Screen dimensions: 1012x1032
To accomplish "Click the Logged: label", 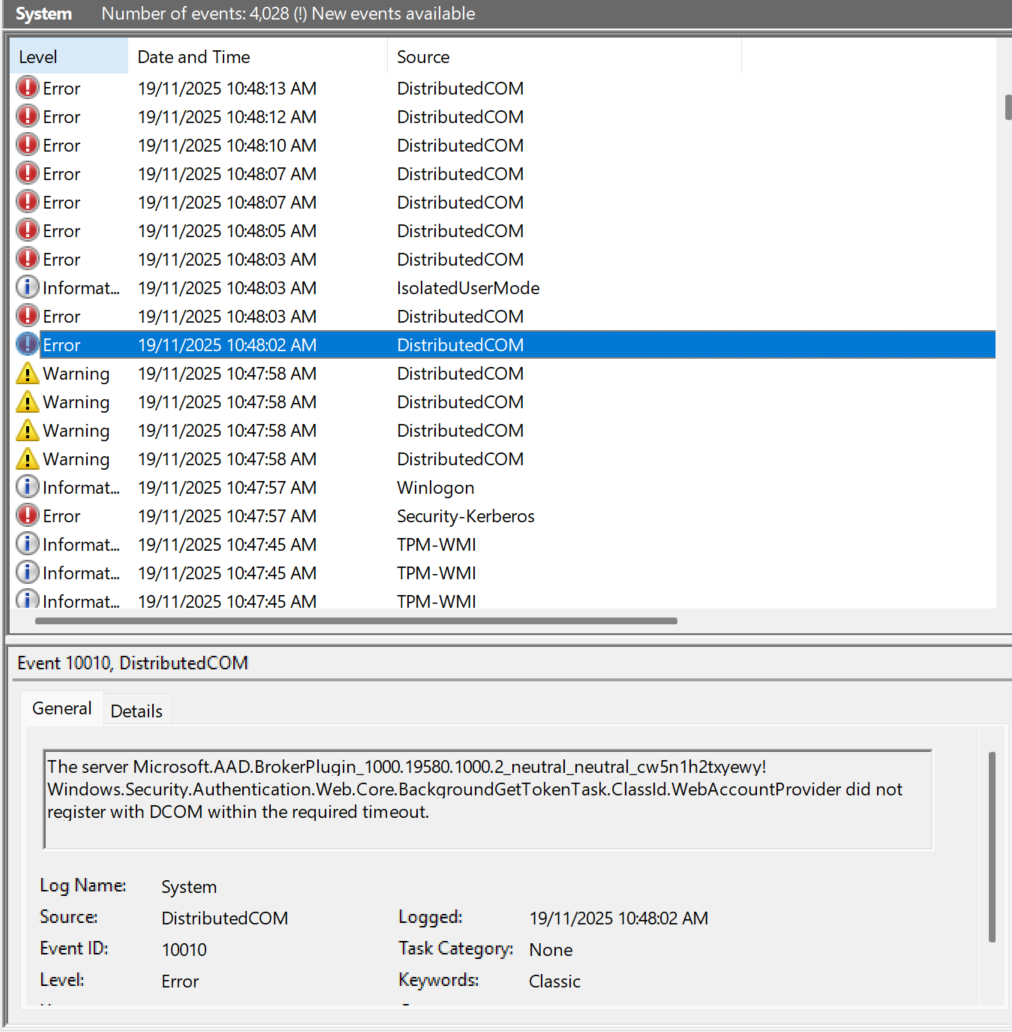I will point(430,917).
